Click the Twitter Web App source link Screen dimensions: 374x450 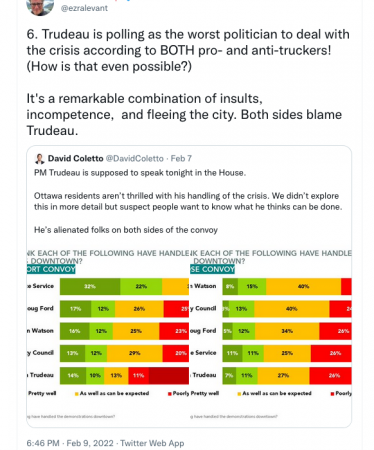(152, 443)
